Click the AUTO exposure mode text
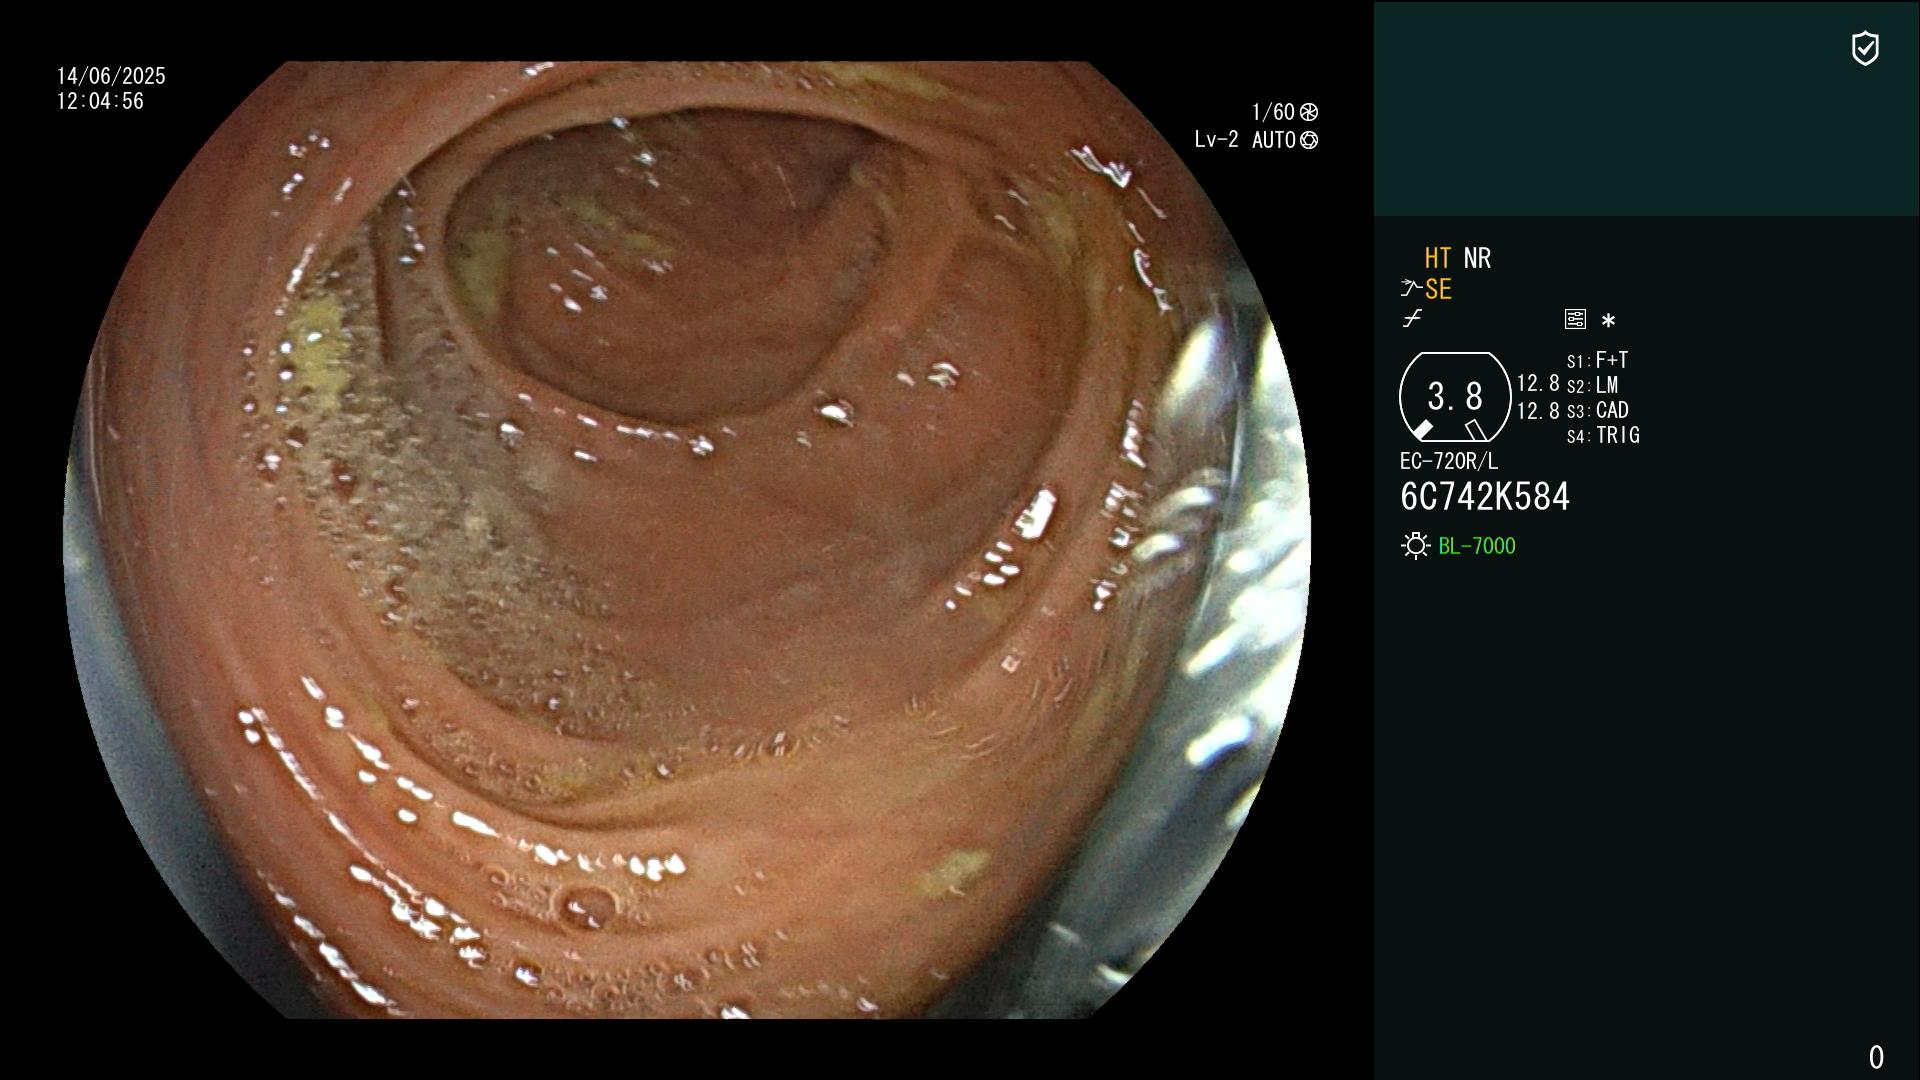This screenshot has width=1920, height=1080. 1273,140
